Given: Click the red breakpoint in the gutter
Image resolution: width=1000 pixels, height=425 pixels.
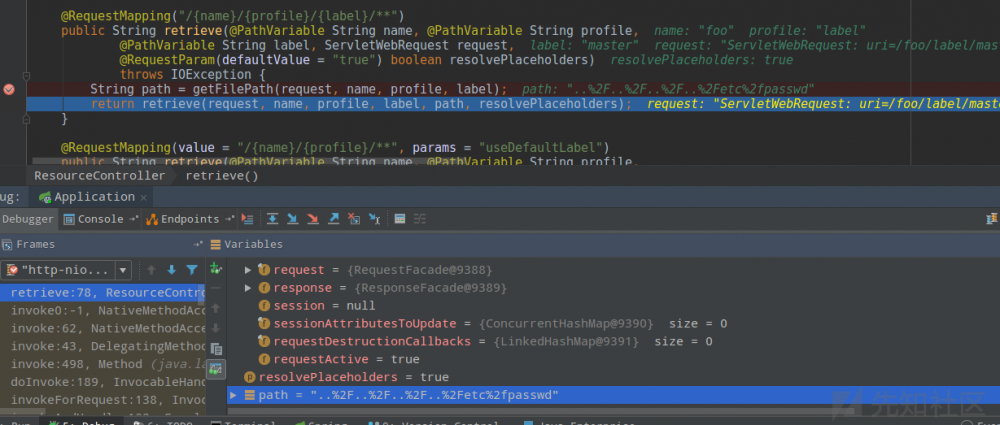Looking at the screenshot, I should point(9,89).
